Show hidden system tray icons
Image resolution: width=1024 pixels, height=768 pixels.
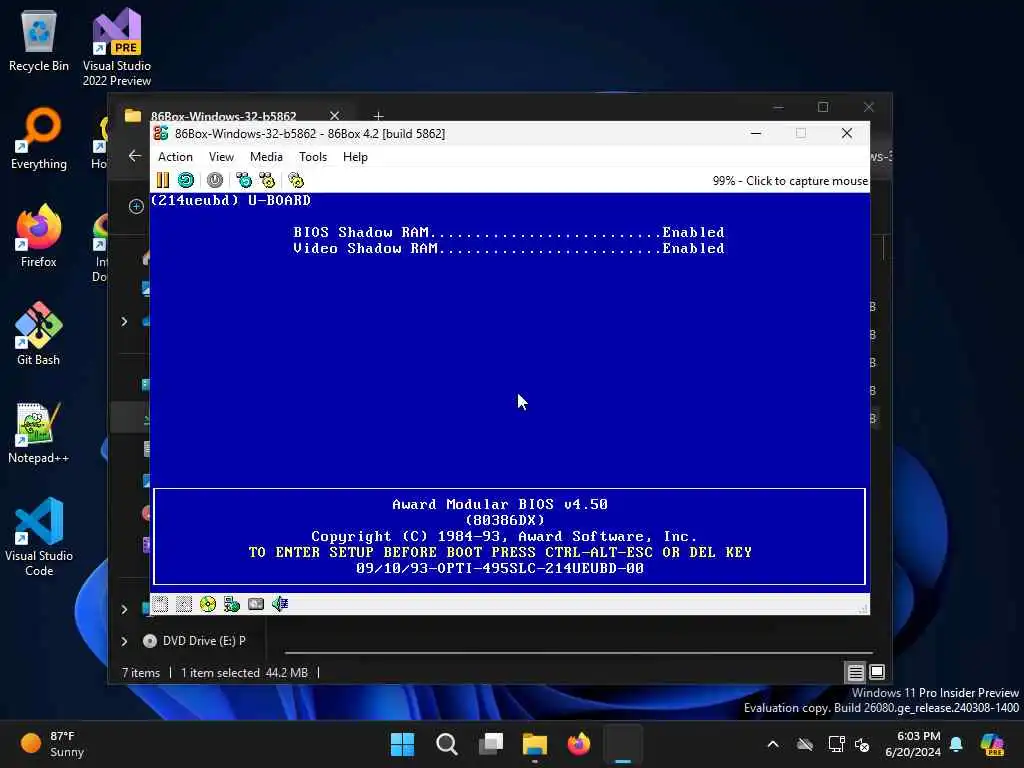point(773,744)
